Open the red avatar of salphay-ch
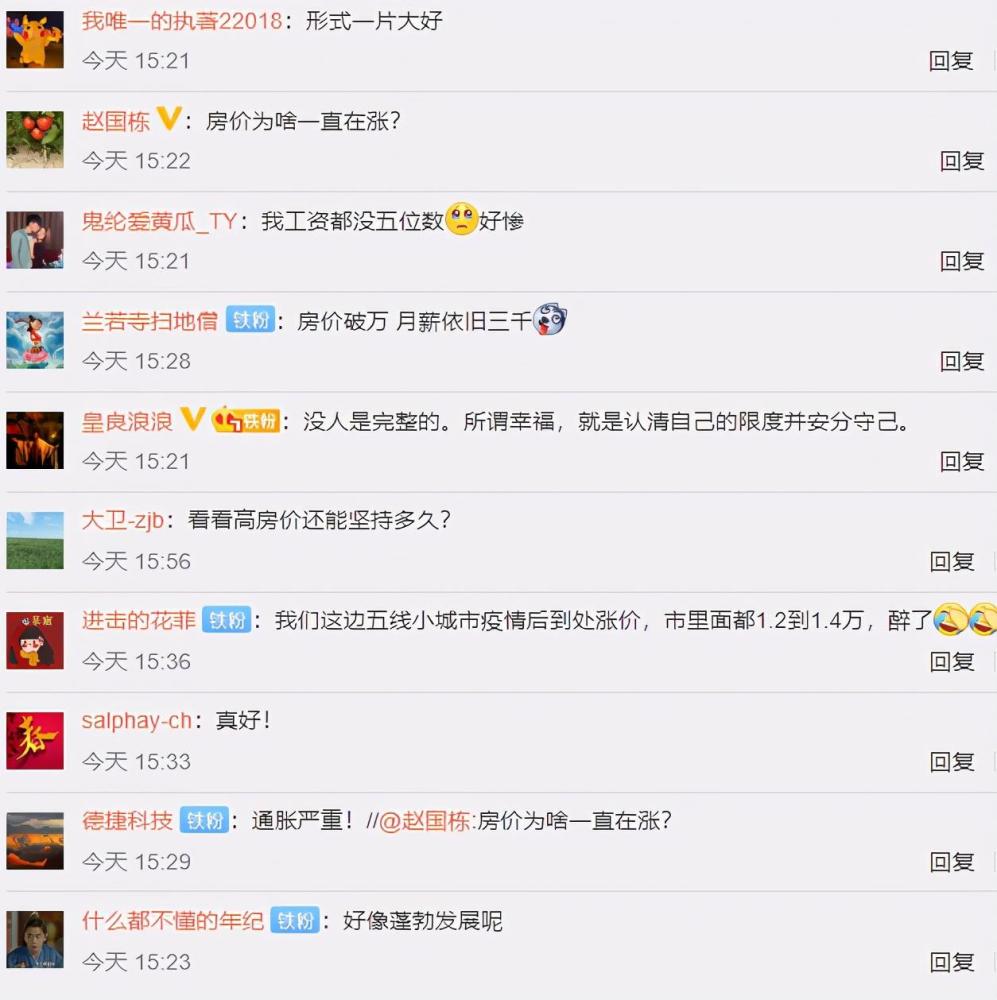The width and height of the screenshot is (997, 1000). pyautogui.click(x=35, y=740)
